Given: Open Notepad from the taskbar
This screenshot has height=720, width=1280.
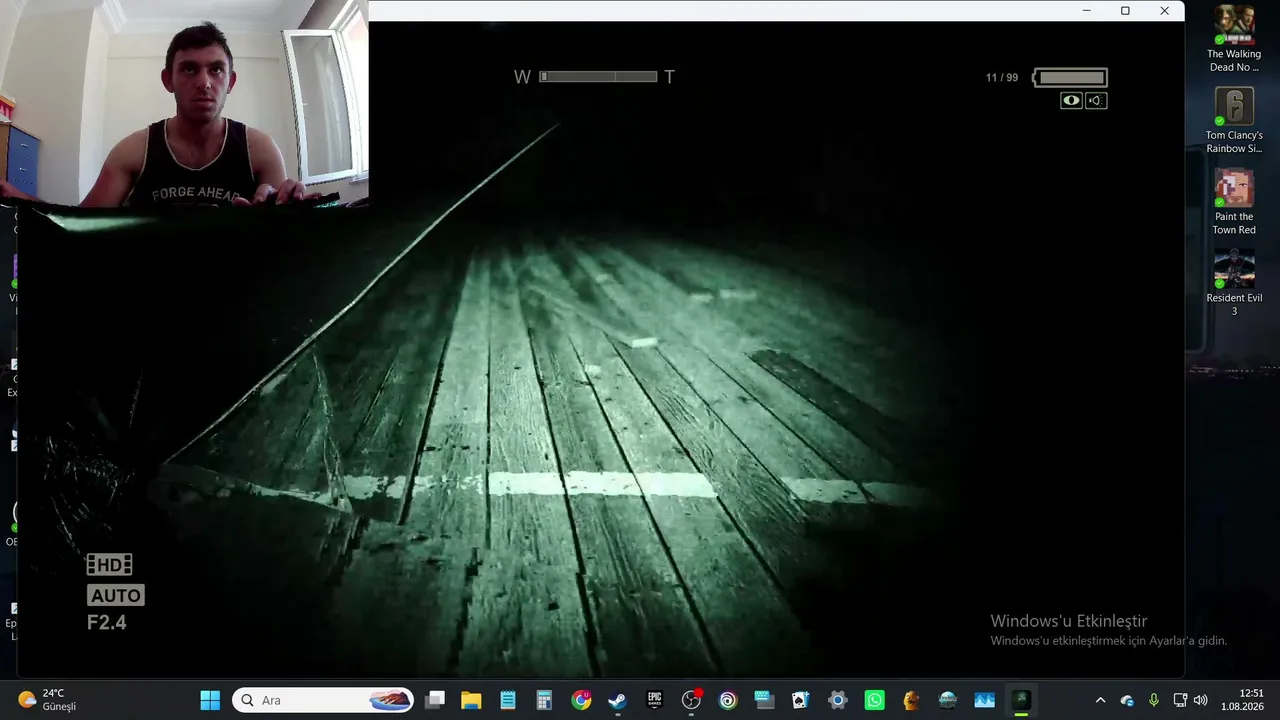Looking at the screenshot, I should 508,700.
